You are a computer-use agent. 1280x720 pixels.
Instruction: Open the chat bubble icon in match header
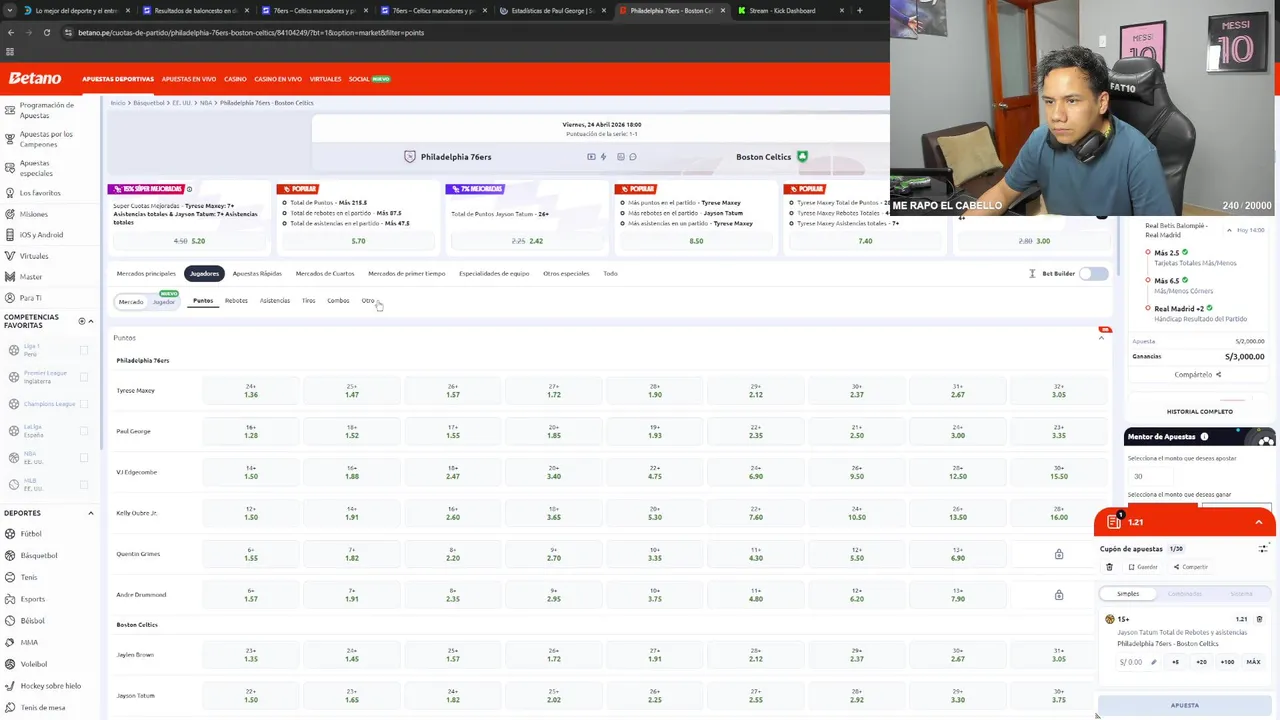[x=632, y=157]
